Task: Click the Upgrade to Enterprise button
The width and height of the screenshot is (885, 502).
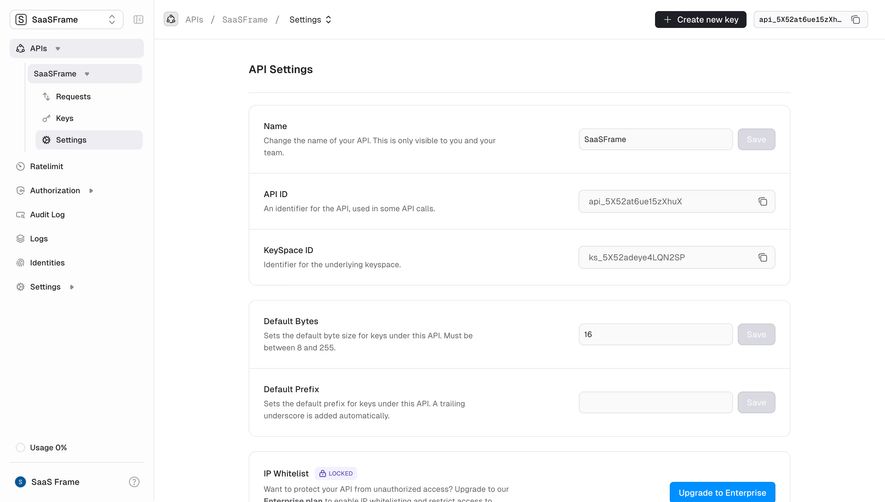Action: (722, 492)
